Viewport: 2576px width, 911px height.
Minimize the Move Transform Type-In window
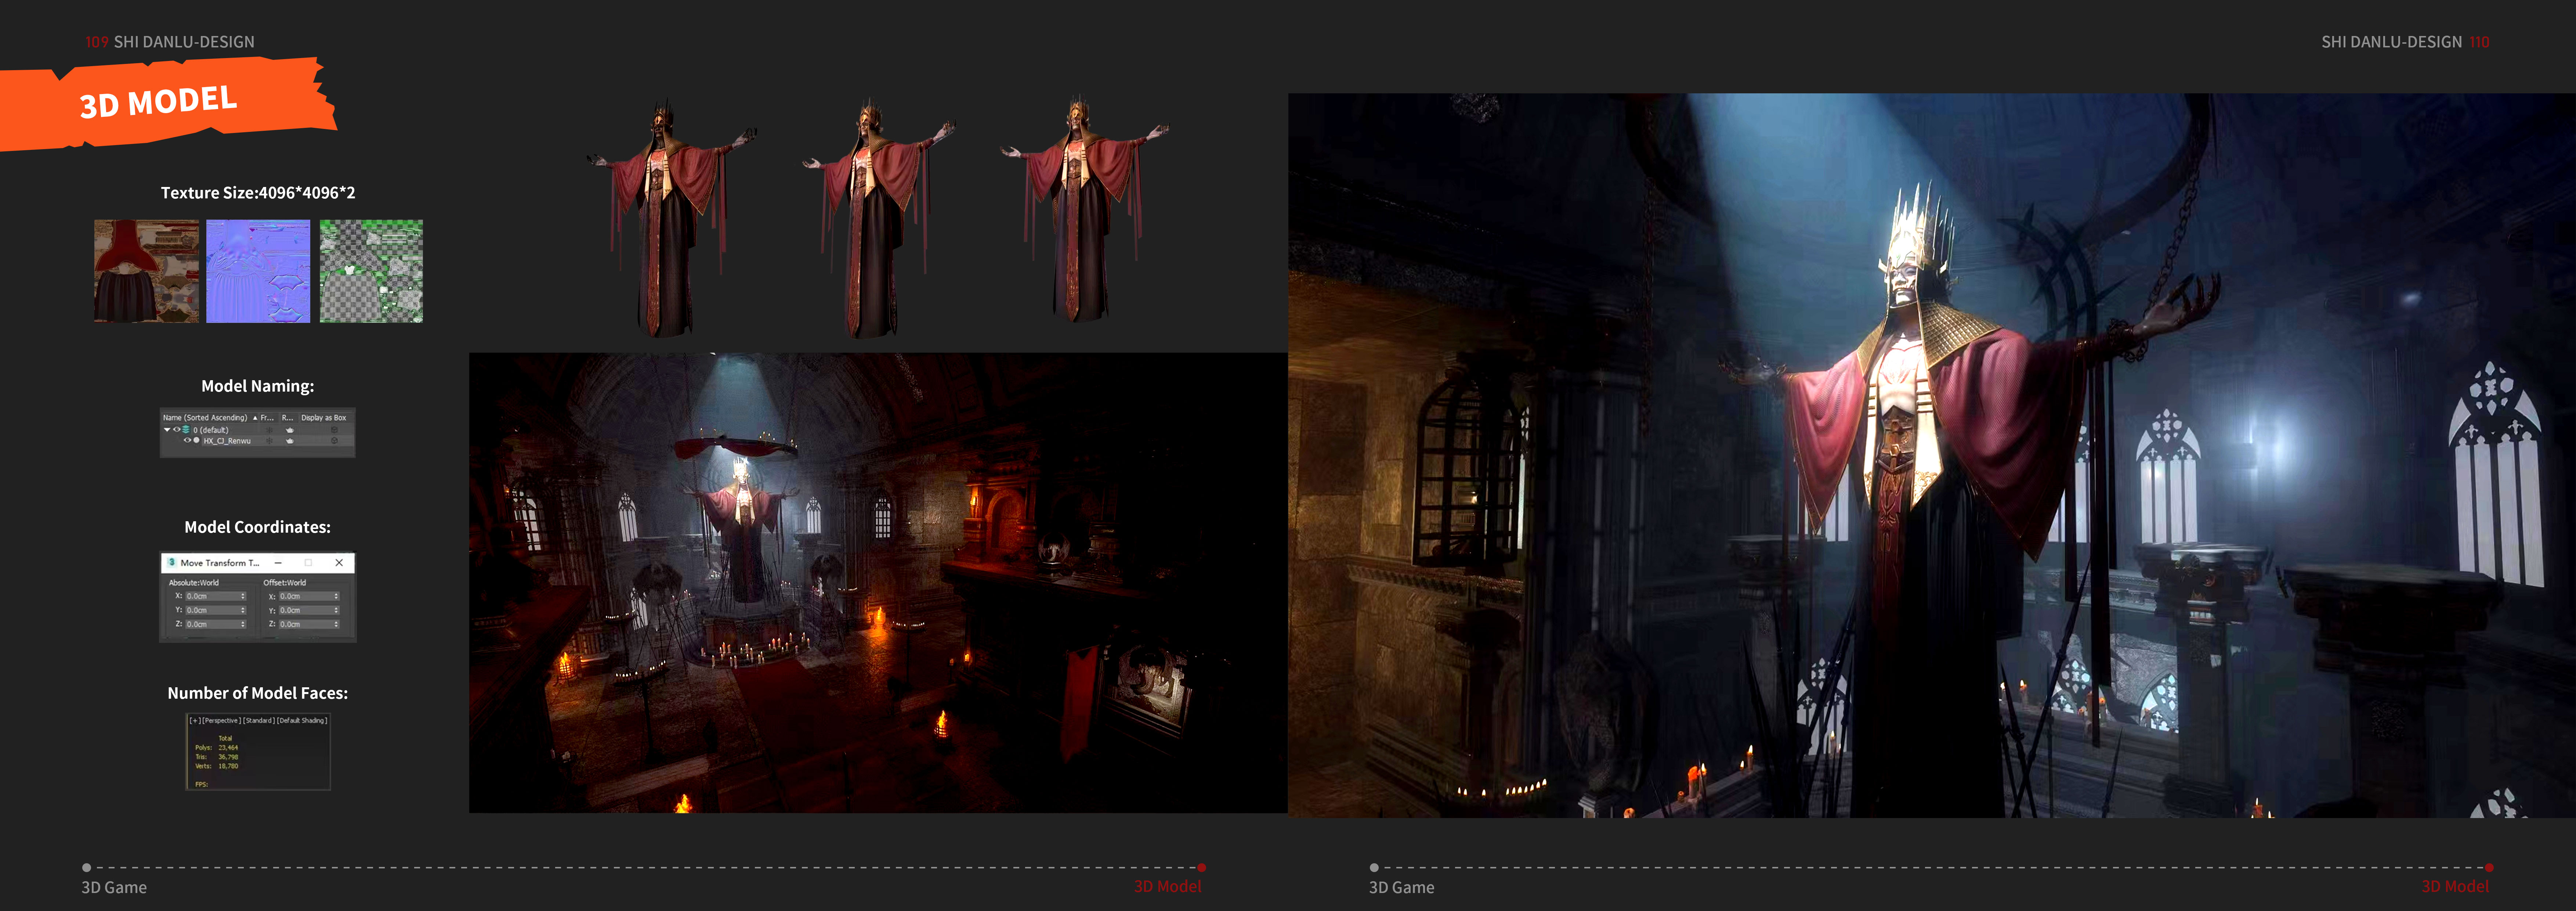pos(278,563)
